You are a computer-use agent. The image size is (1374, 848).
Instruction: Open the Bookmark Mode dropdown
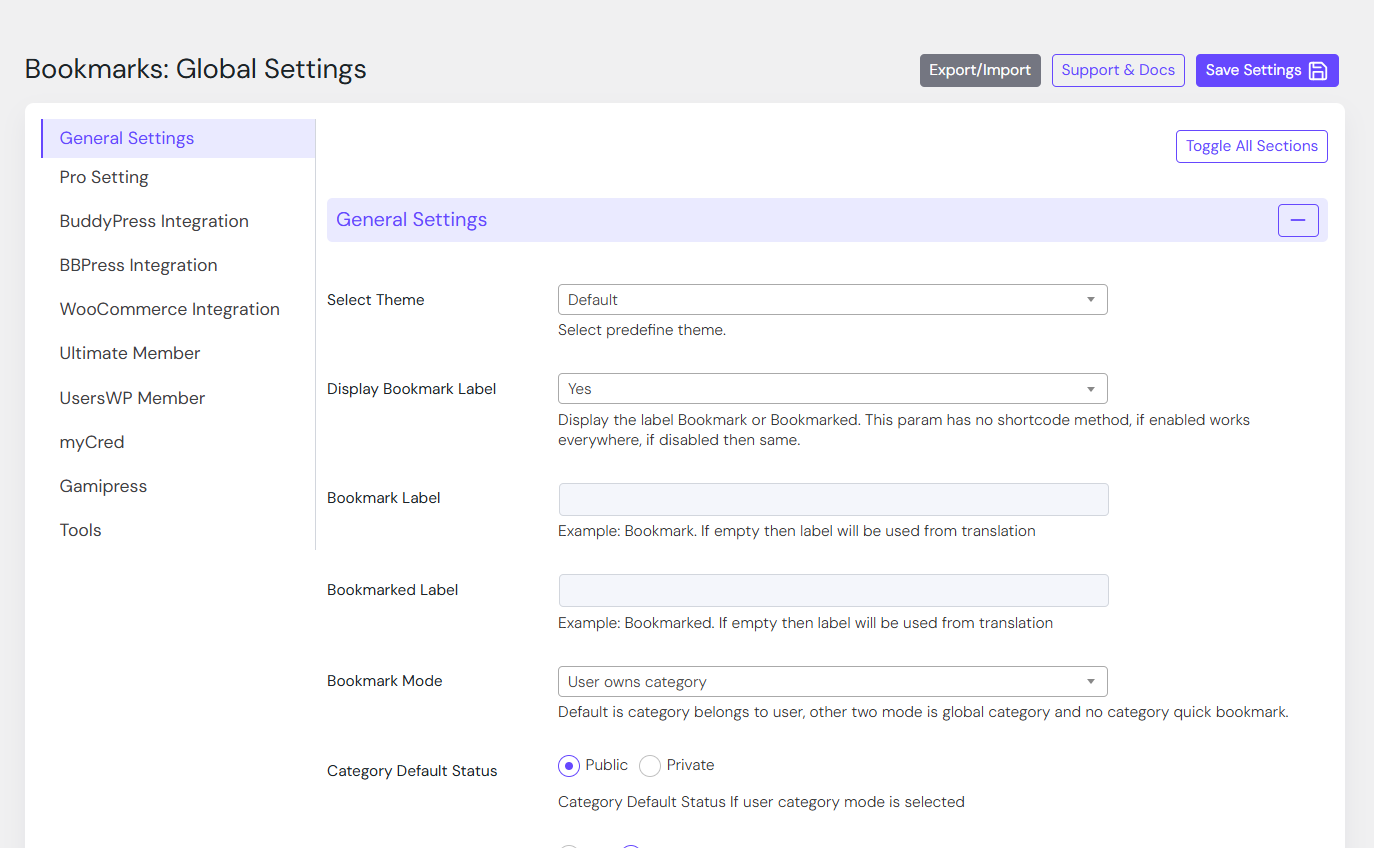832,682
